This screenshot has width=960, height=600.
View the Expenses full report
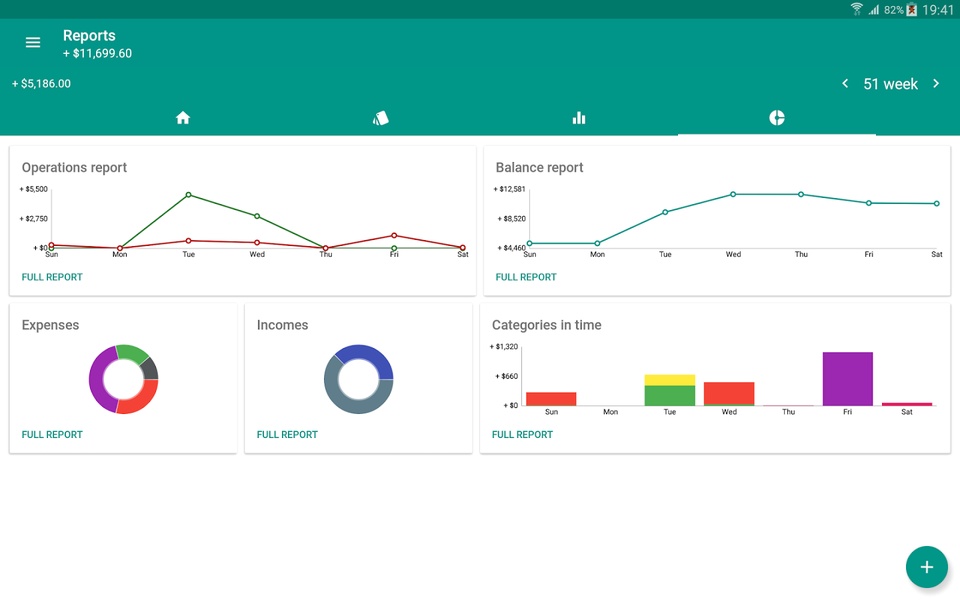[52, 434]
